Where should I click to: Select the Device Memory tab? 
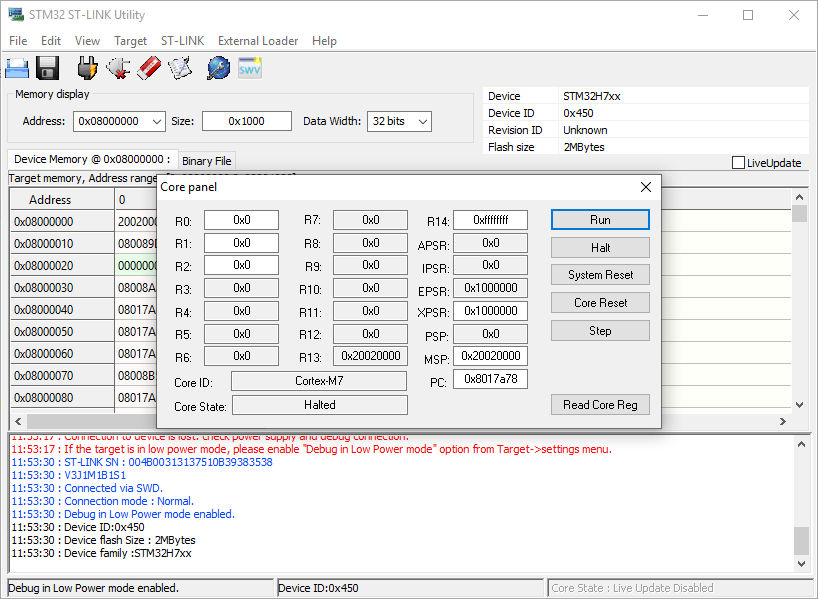[92, 159]
